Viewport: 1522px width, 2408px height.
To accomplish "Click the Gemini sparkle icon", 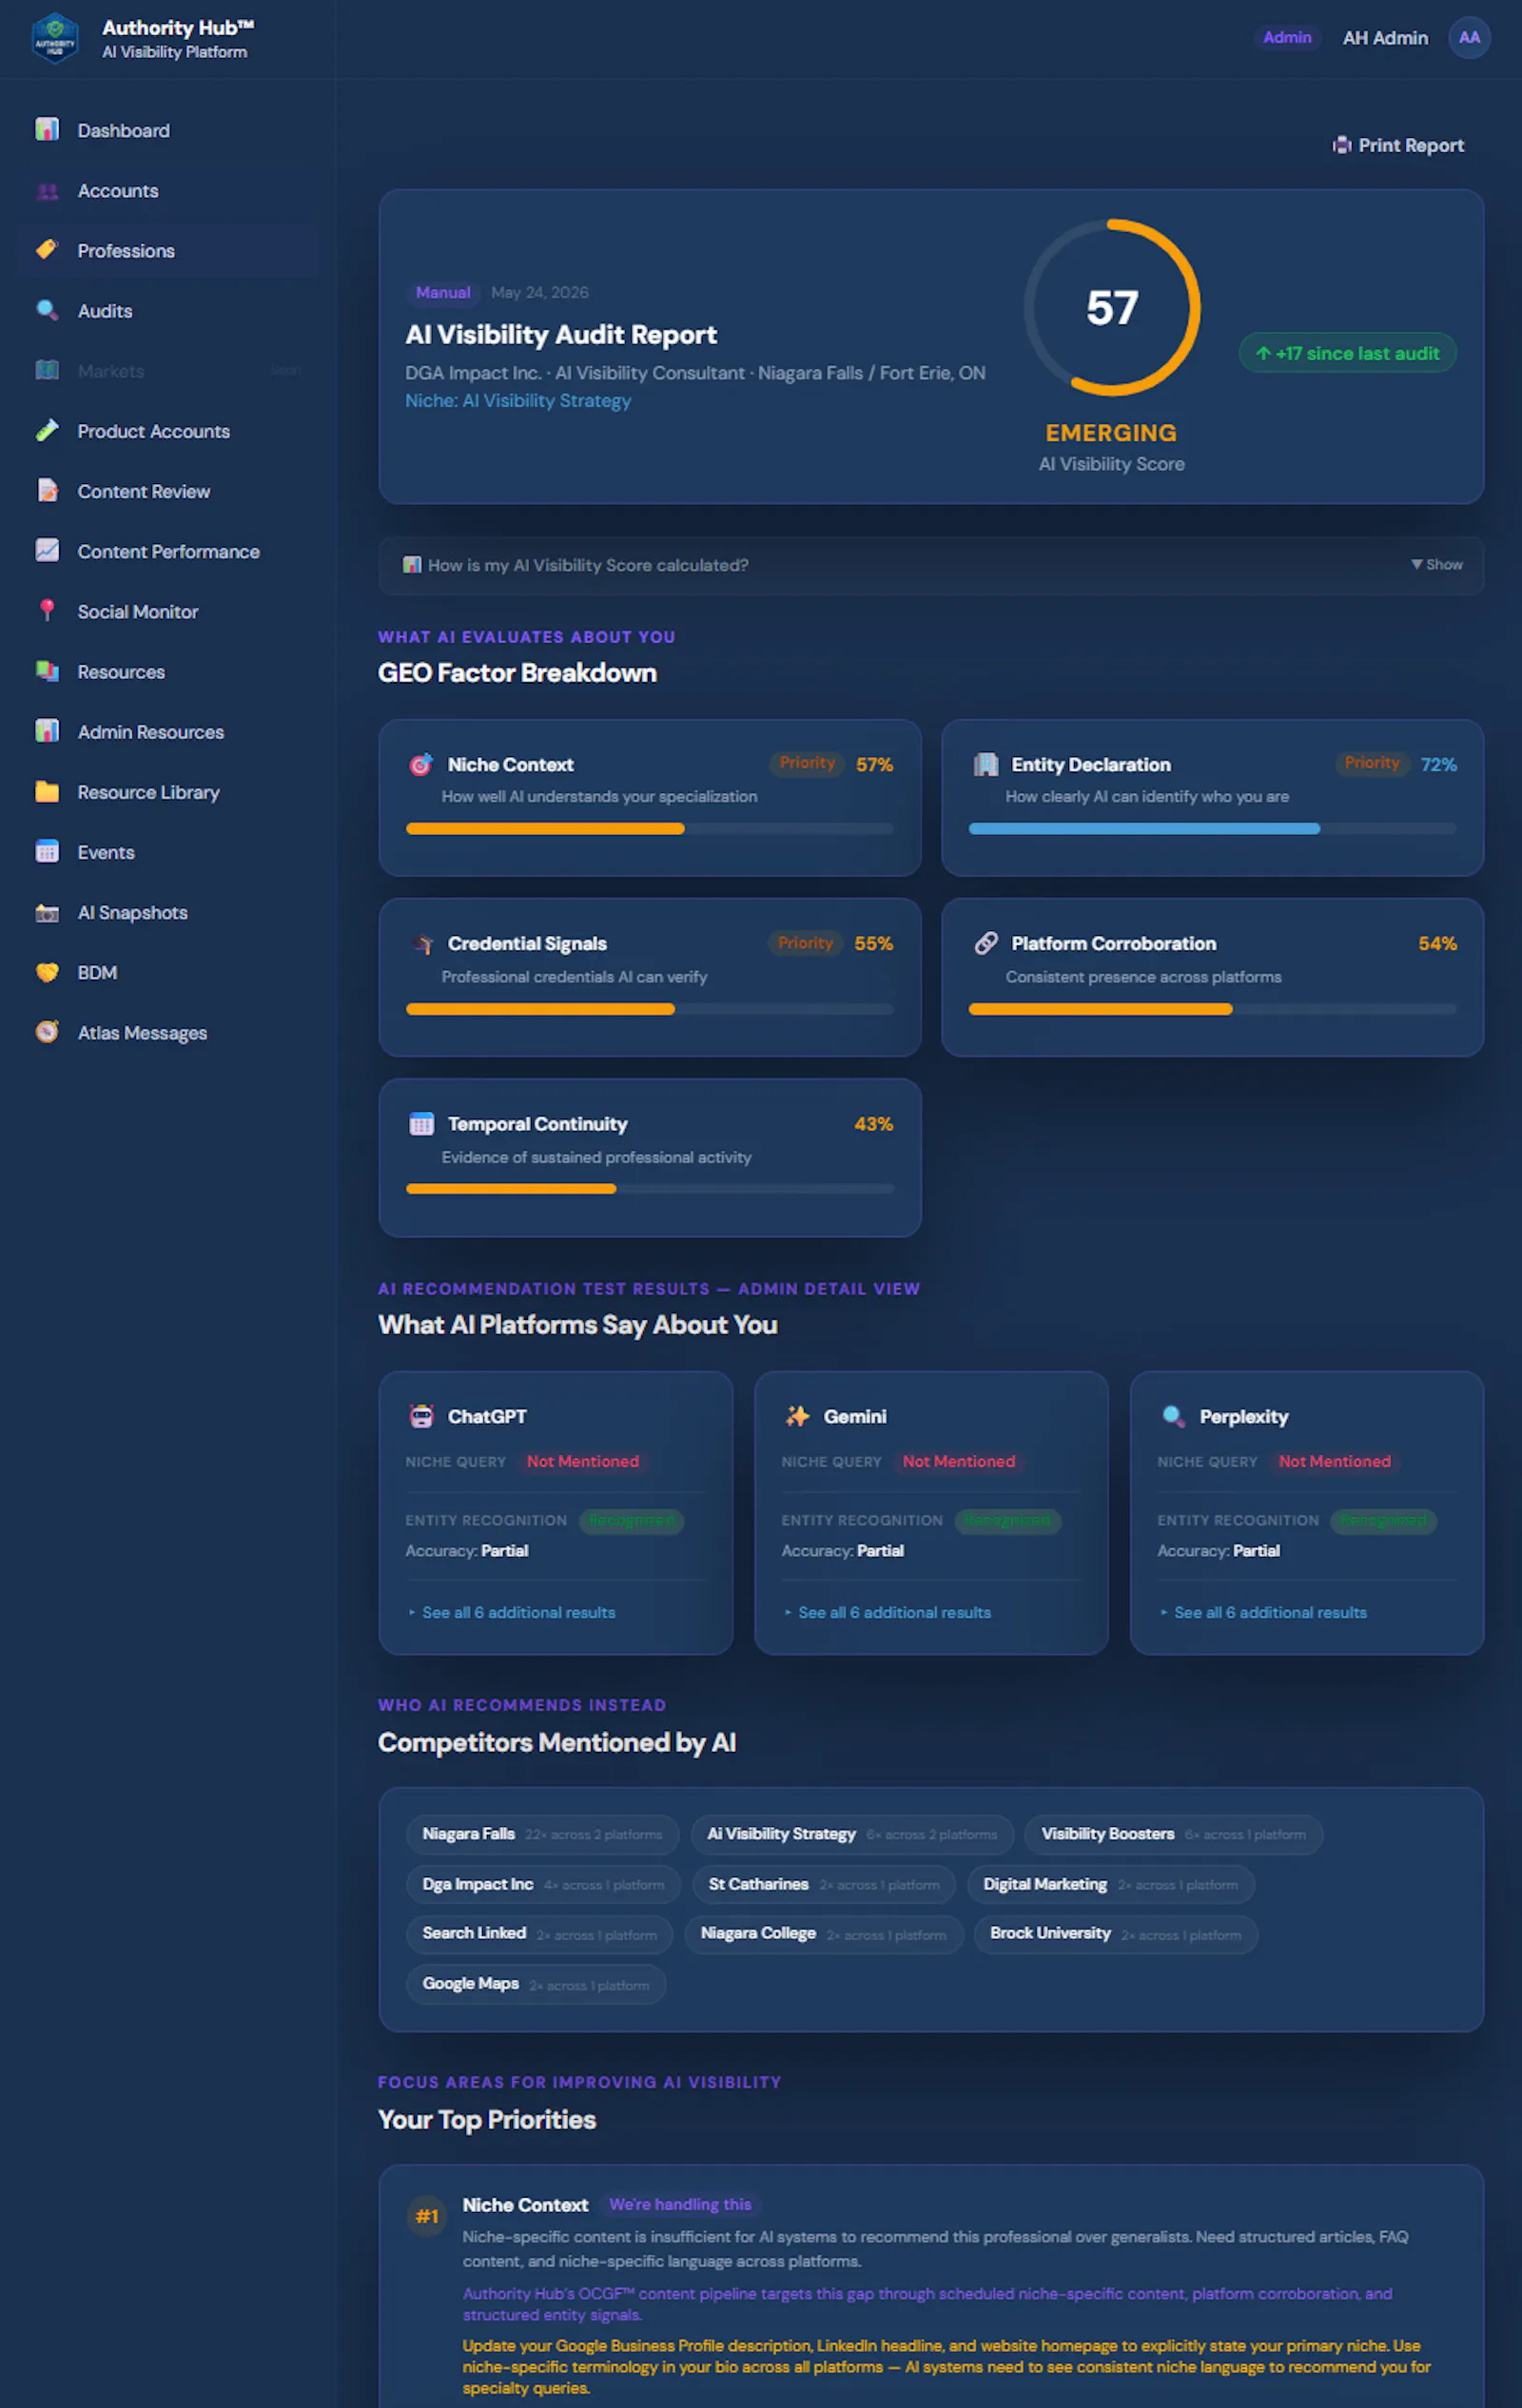I will [797, 1416].
